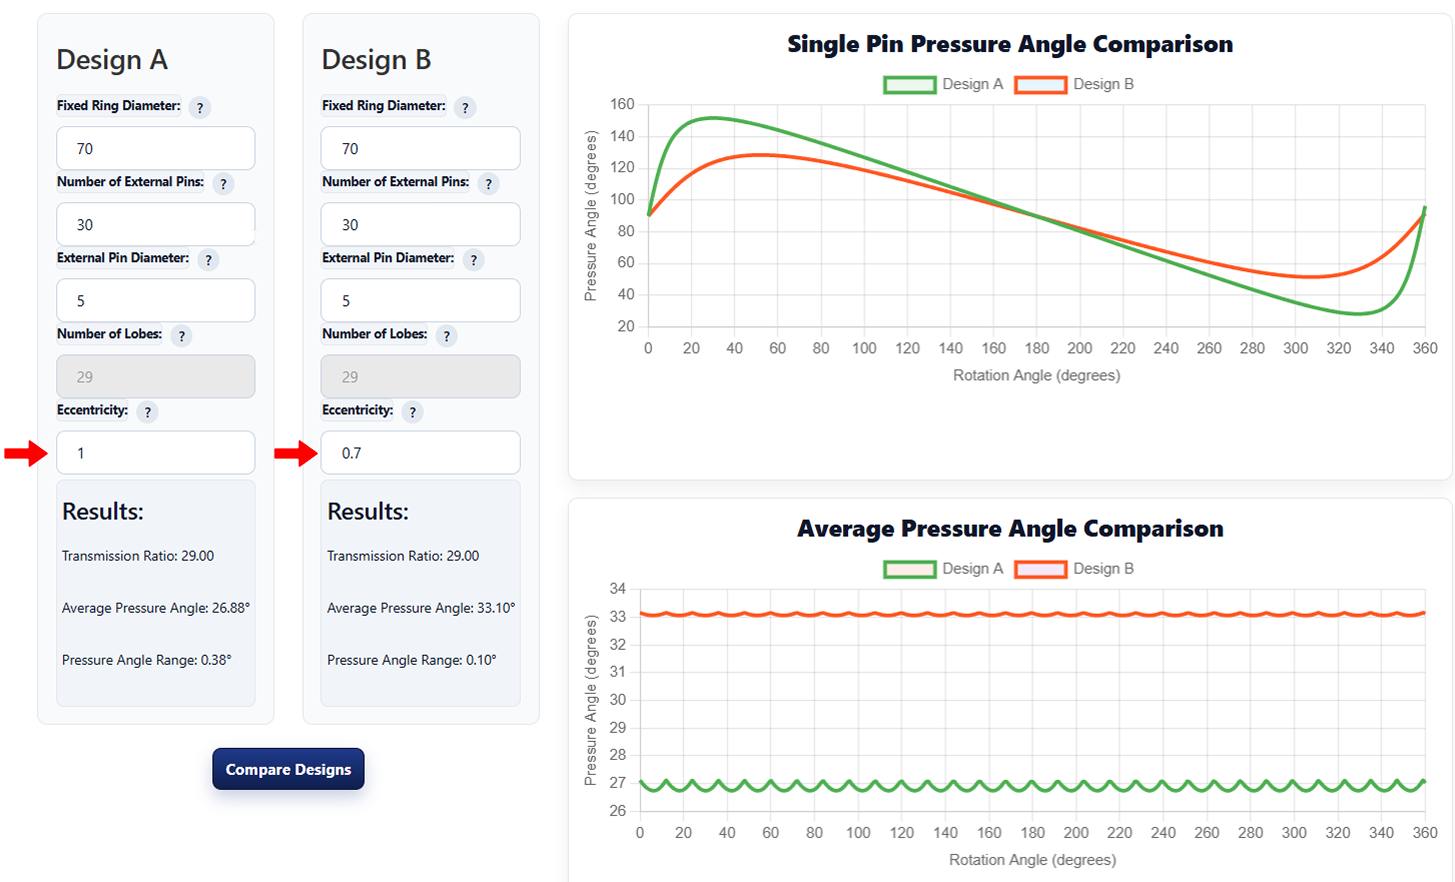Click Design B Eccentricity field showing 0.7
Image resolution: width=1455 pixels, height=882 pixels.
click(x=420, y=453)
